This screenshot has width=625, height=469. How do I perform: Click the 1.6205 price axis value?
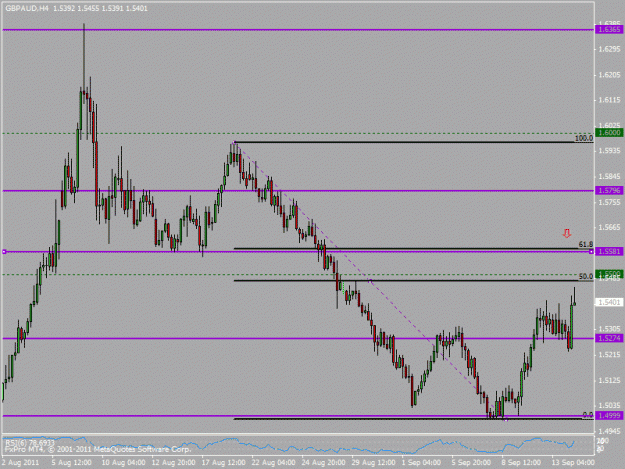[x=609, y=75]
